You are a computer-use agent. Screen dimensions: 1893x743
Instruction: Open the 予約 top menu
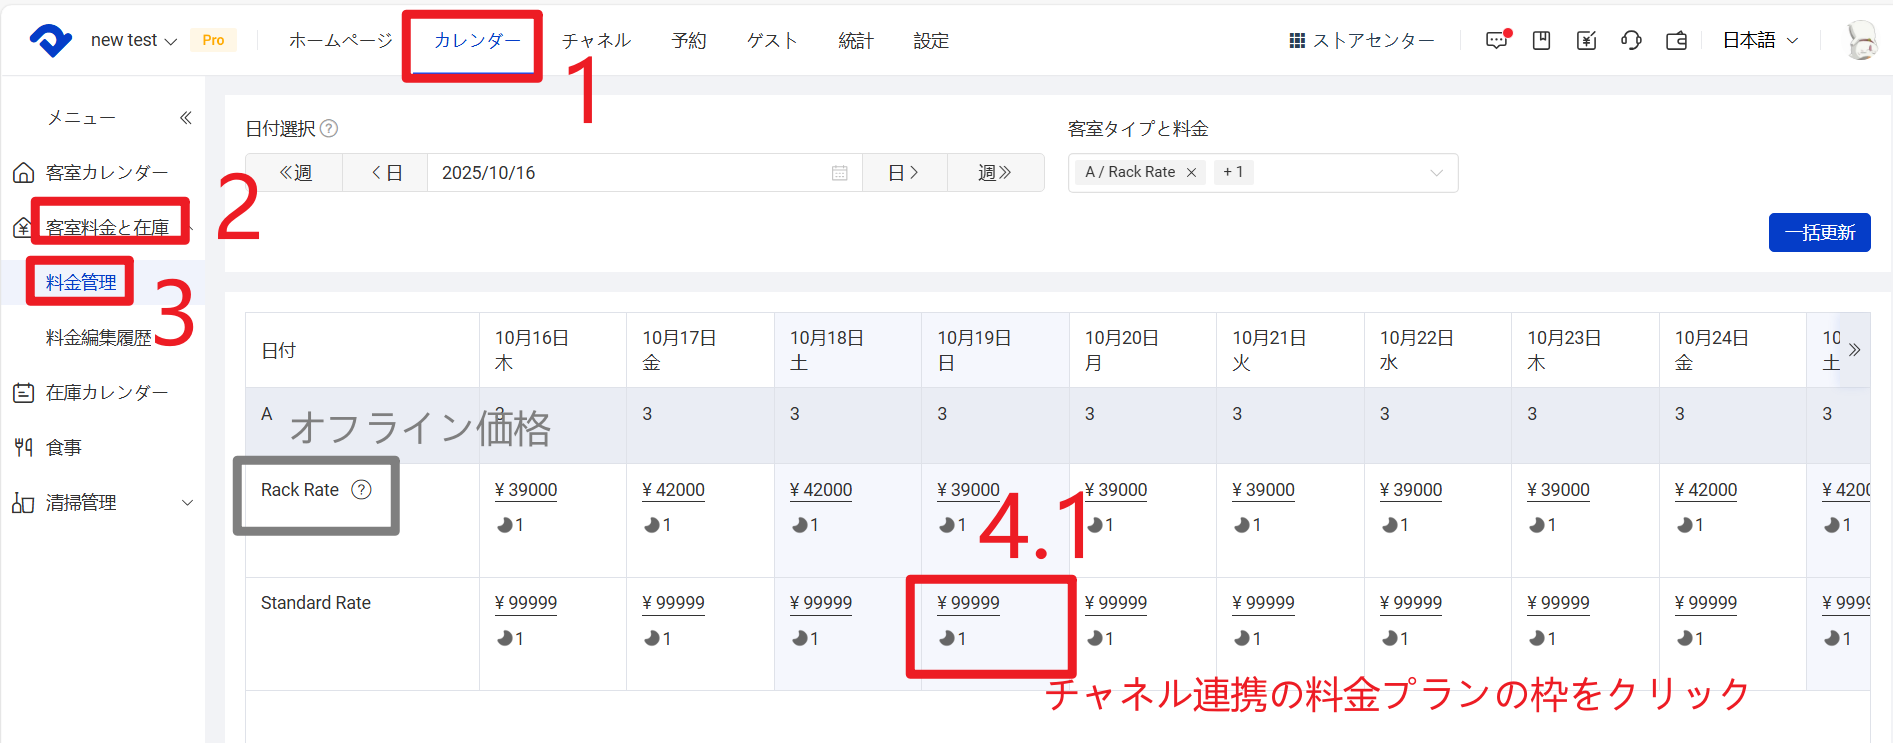689,41
